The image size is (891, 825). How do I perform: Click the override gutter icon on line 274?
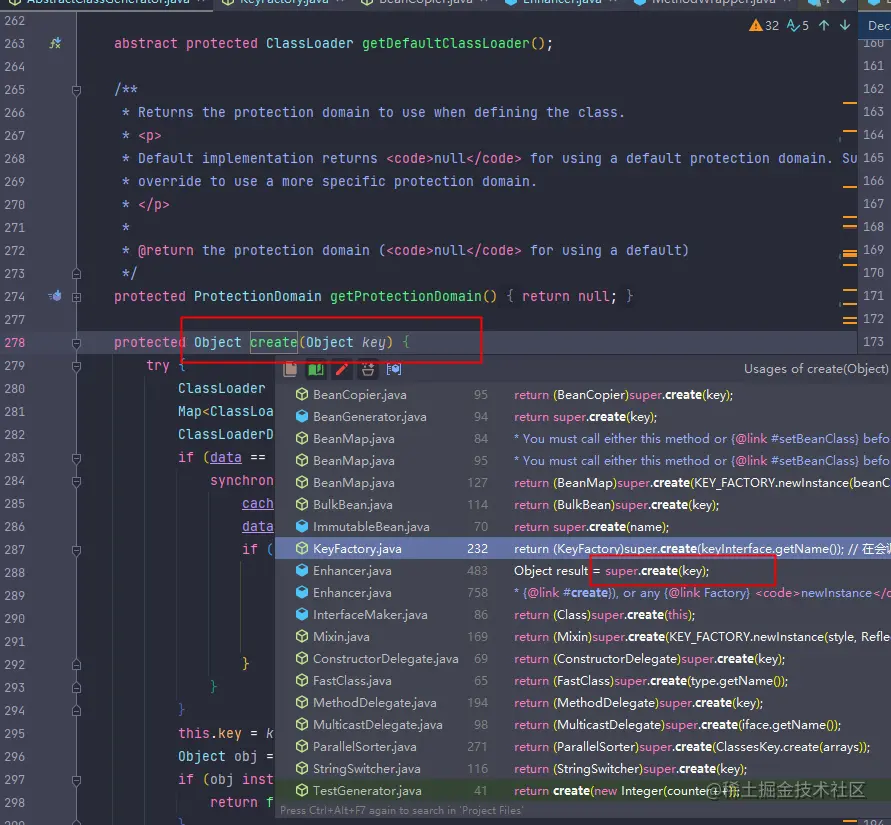click(x=55, y=296)
